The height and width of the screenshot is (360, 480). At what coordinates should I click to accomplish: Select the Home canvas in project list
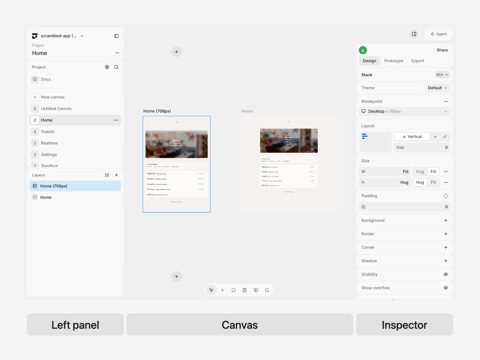click(75, 120)
